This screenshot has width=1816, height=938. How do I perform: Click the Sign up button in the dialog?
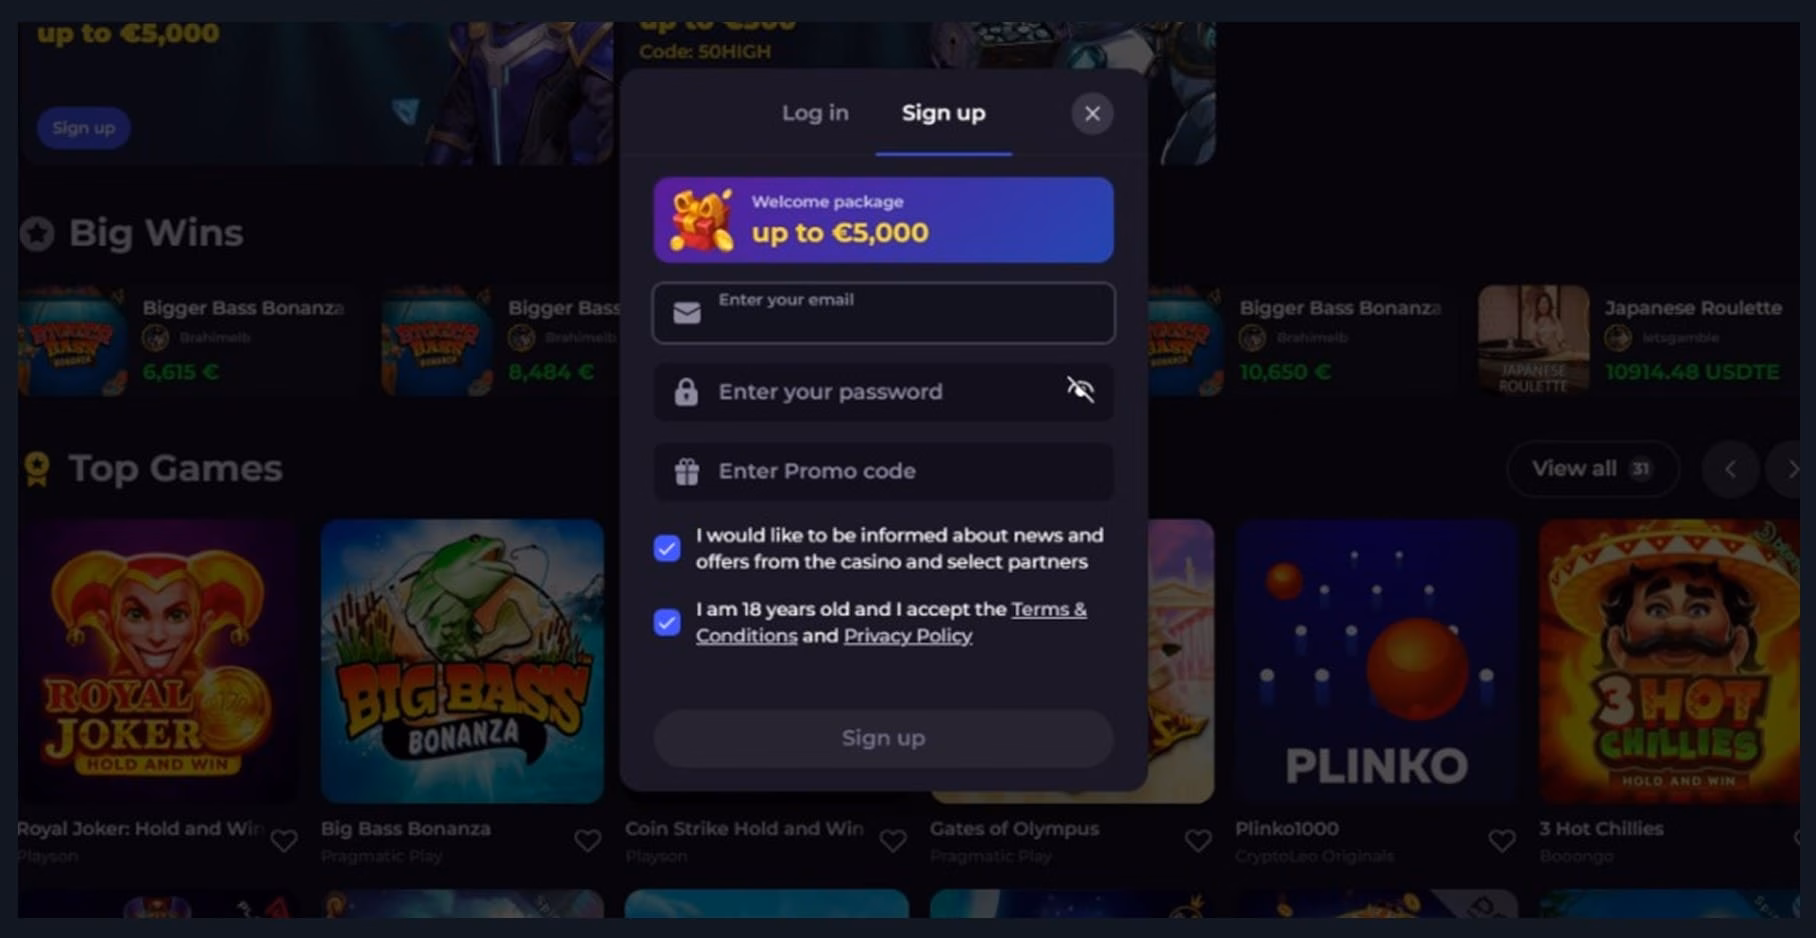(883, 738)
